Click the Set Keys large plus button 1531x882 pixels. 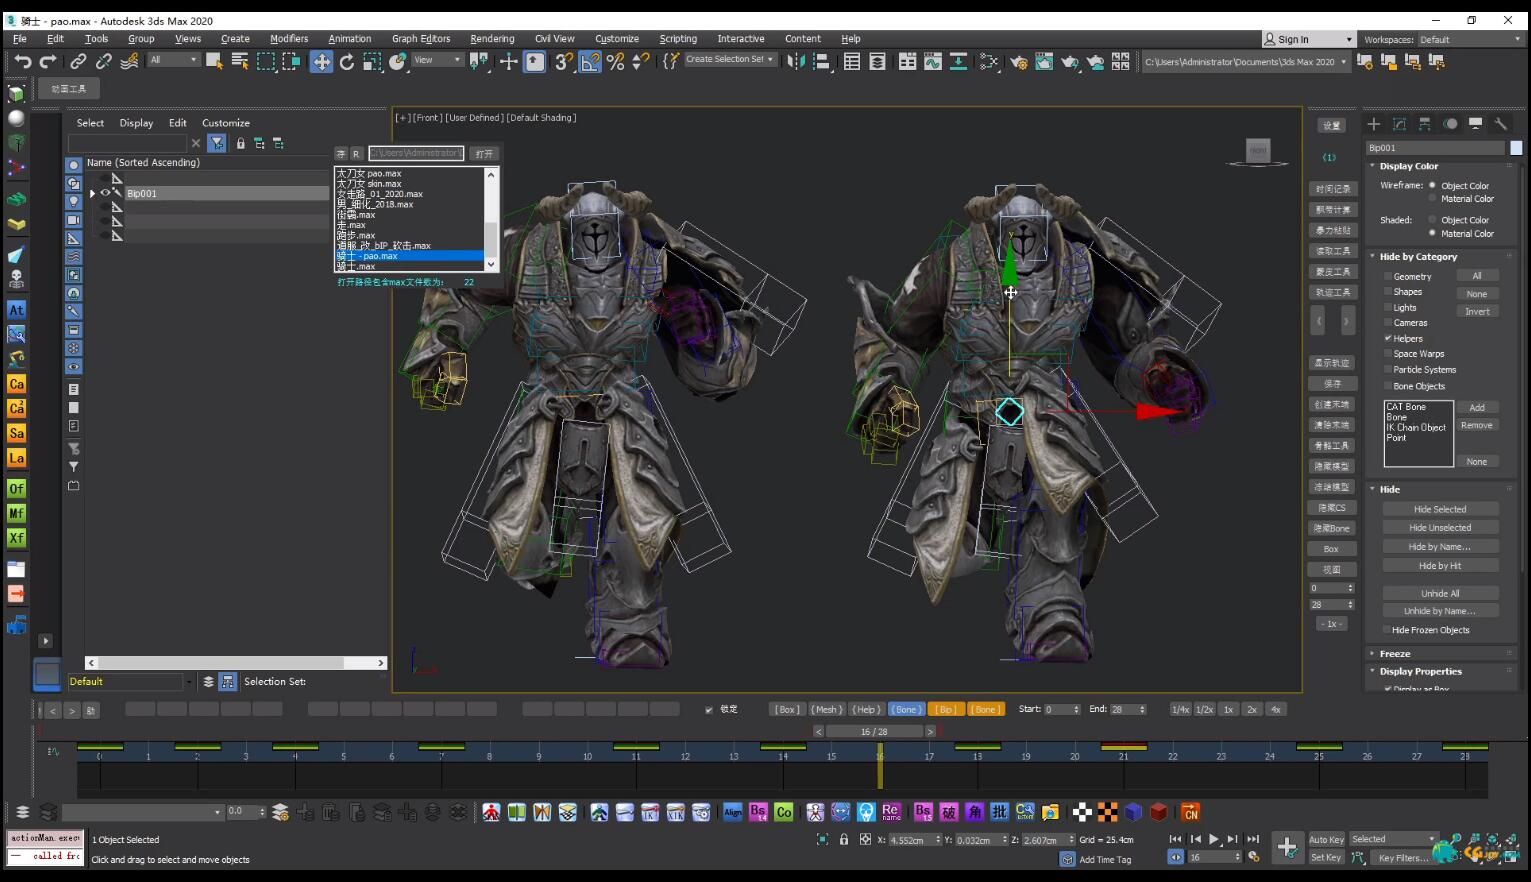coord(1287,848)
